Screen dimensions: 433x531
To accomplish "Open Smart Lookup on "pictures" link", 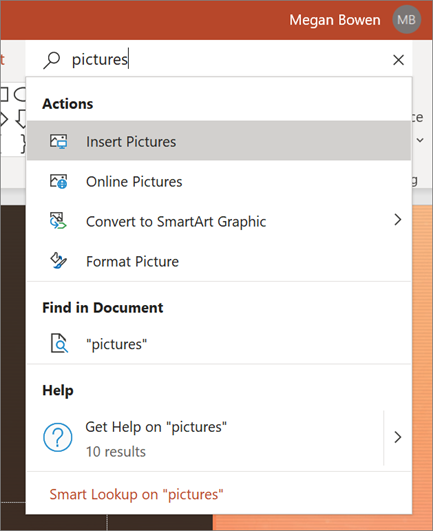I will [136, 494].
